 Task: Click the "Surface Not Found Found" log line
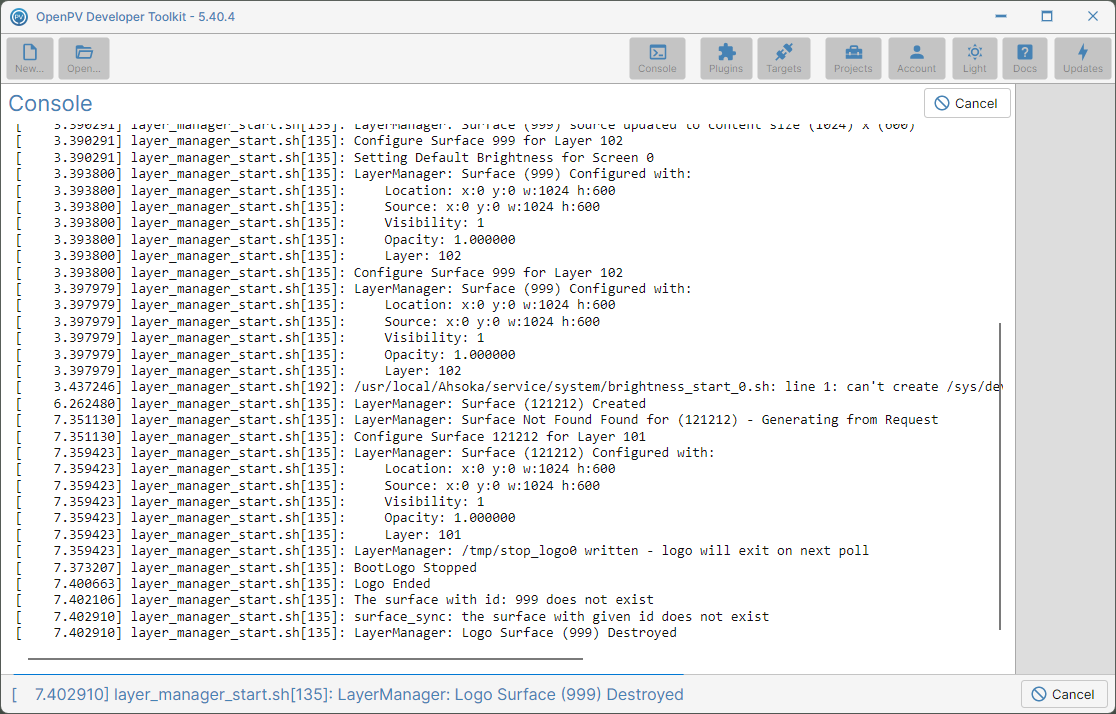click(477, 420)
